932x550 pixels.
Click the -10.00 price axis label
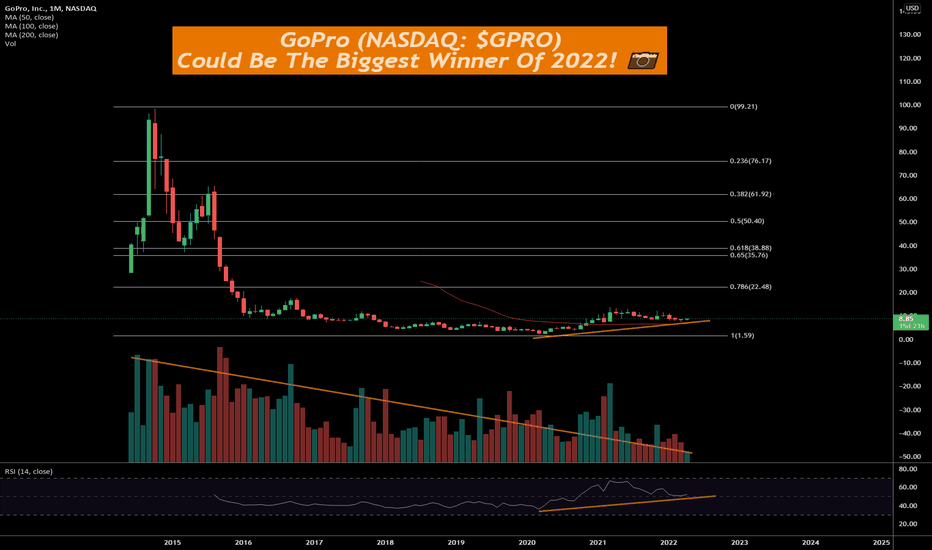[910, 363]
